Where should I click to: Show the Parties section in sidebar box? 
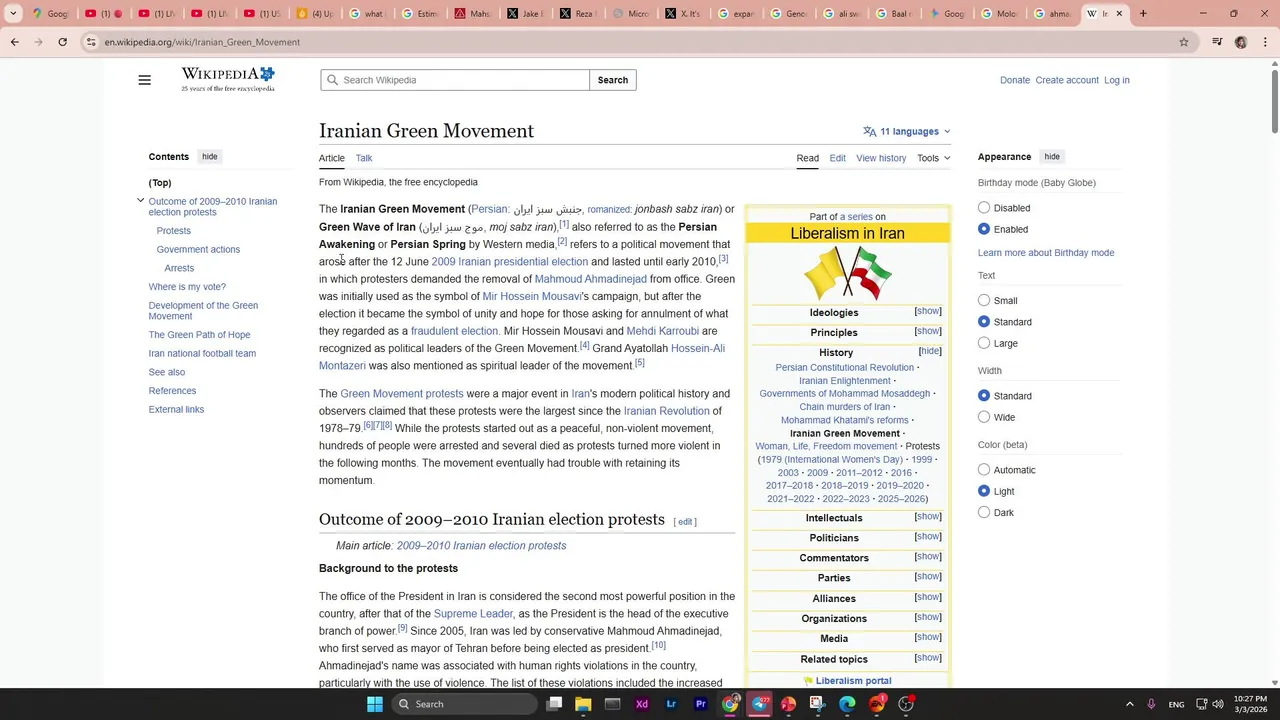pos(928,576)
